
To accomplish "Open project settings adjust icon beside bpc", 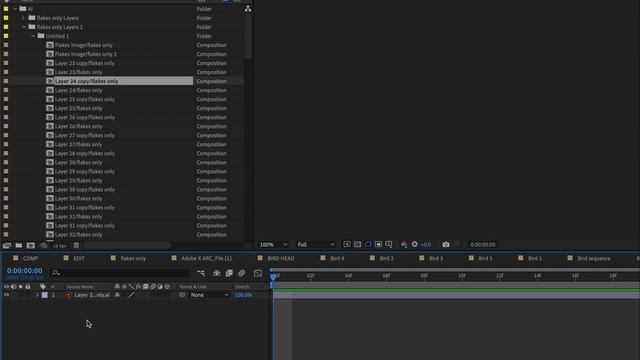I will [43, 245].
